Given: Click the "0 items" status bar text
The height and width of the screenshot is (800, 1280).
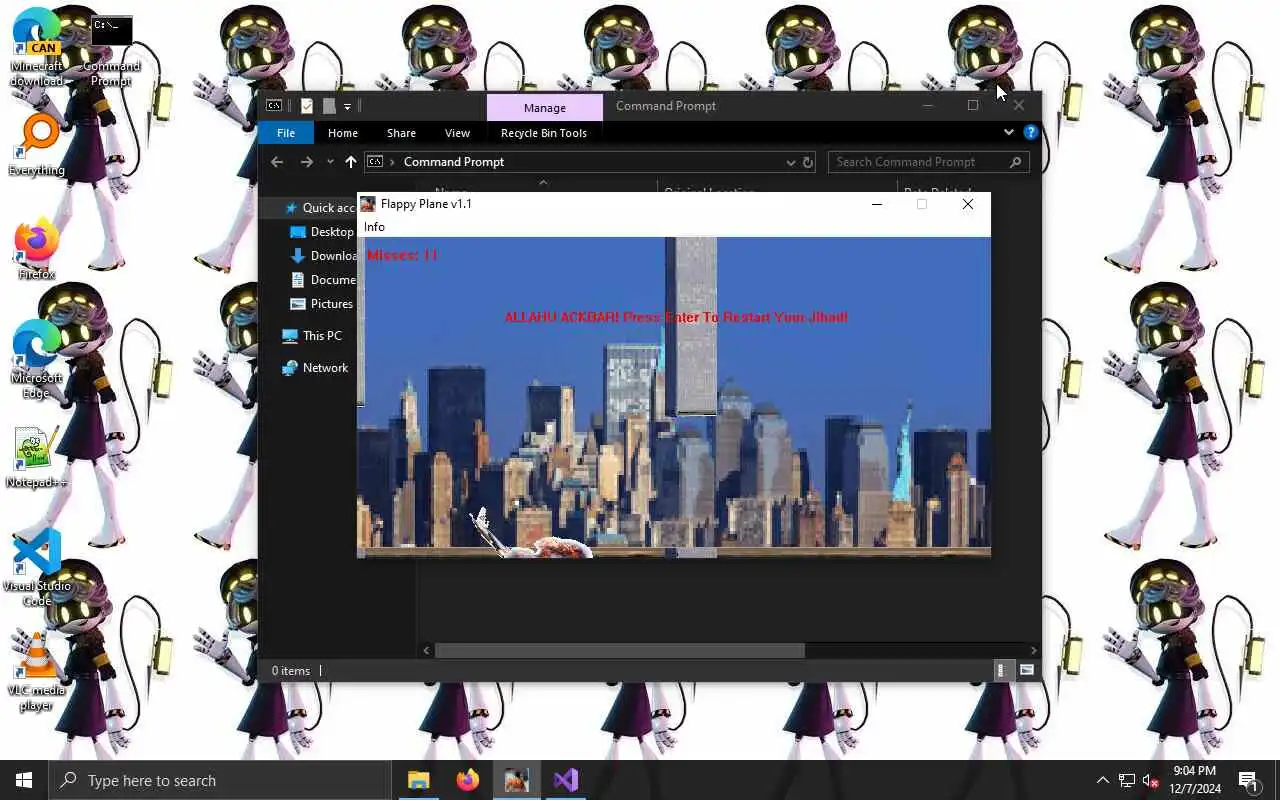Looking at the screenshot, I should pos(291,671).
